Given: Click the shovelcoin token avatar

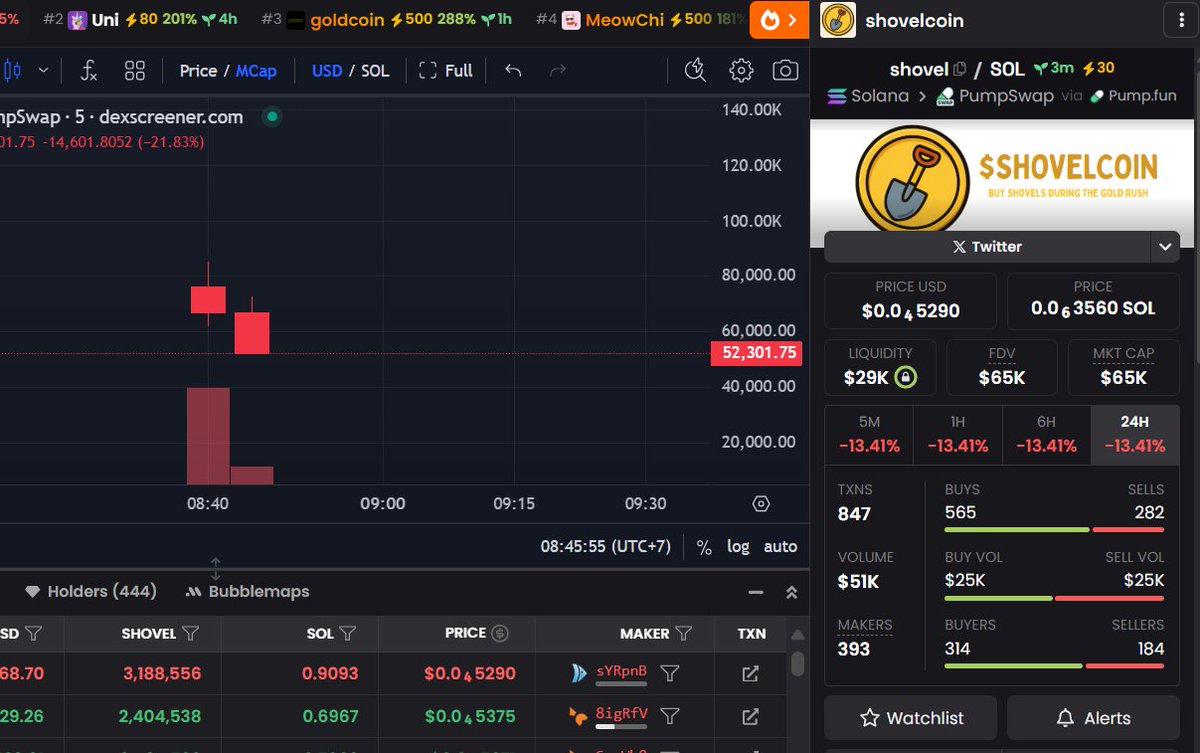Looking at the screenshot, I should click(838, 20).
